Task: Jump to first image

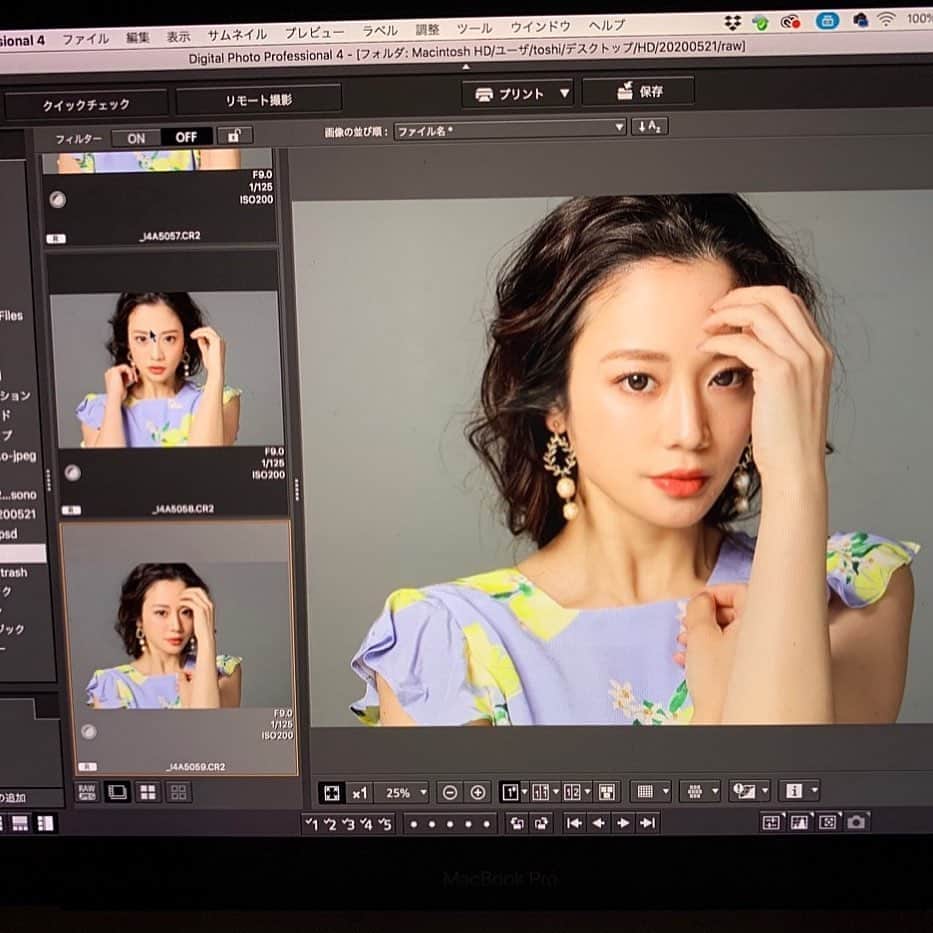Action: pos(574,823)
